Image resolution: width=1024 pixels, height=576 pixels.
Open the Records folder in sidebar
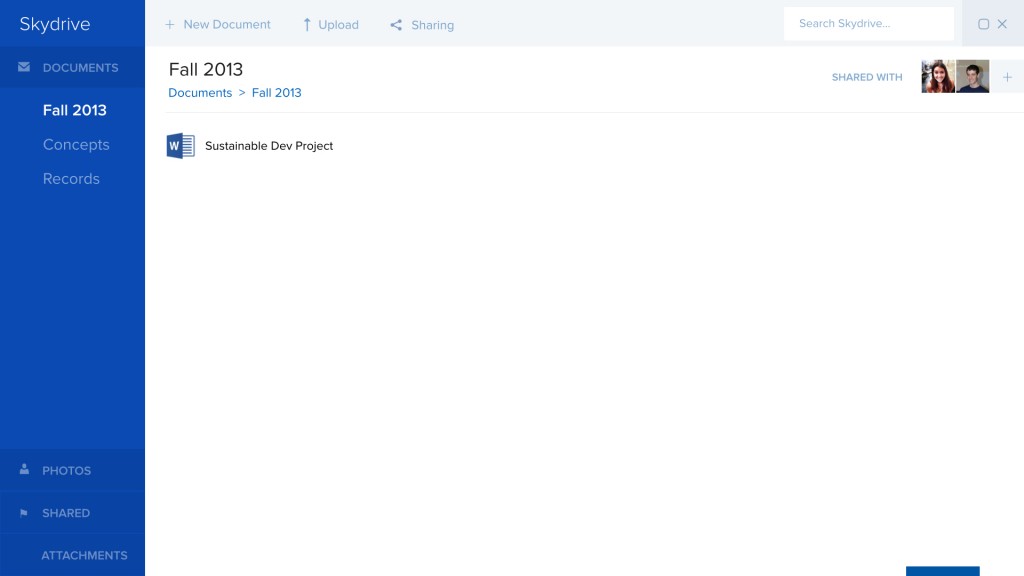click(71, 179)
